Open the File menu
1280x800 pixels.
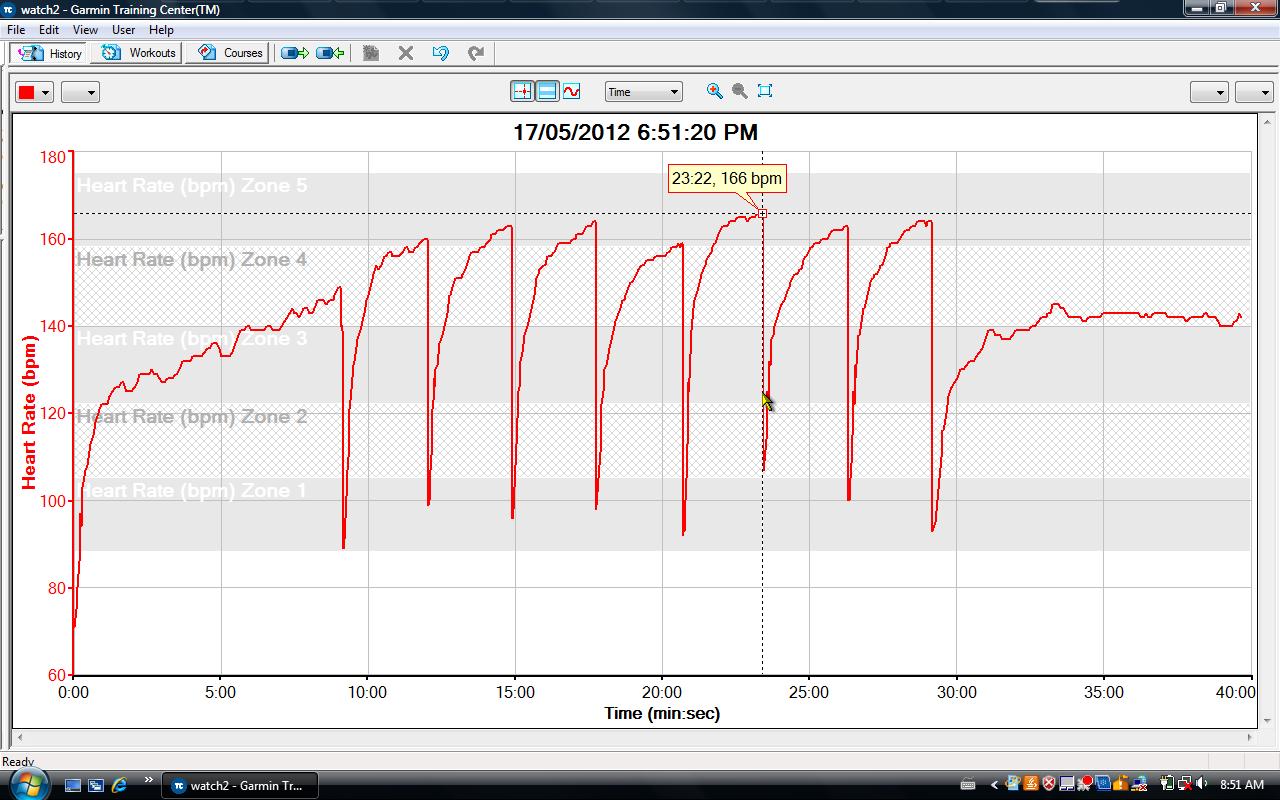pos(16,30)
